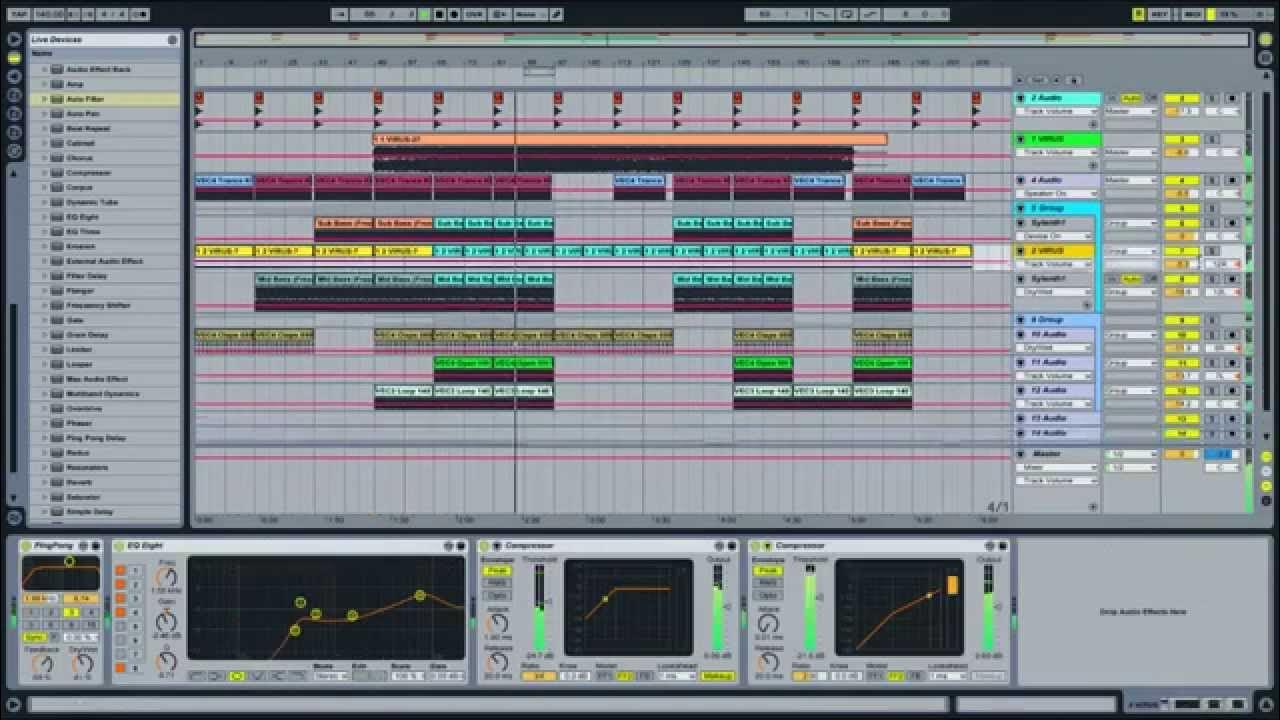Select the orange 1 VIRUS audio clip
This screenshot has width=1280, height=720.
[630, 139]
